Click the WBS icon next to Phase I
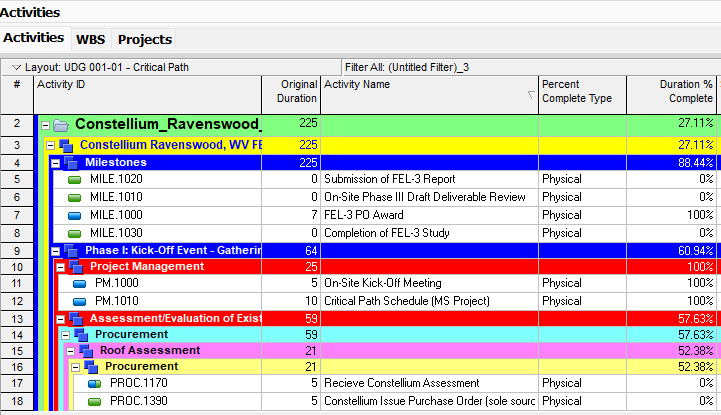 71,251
